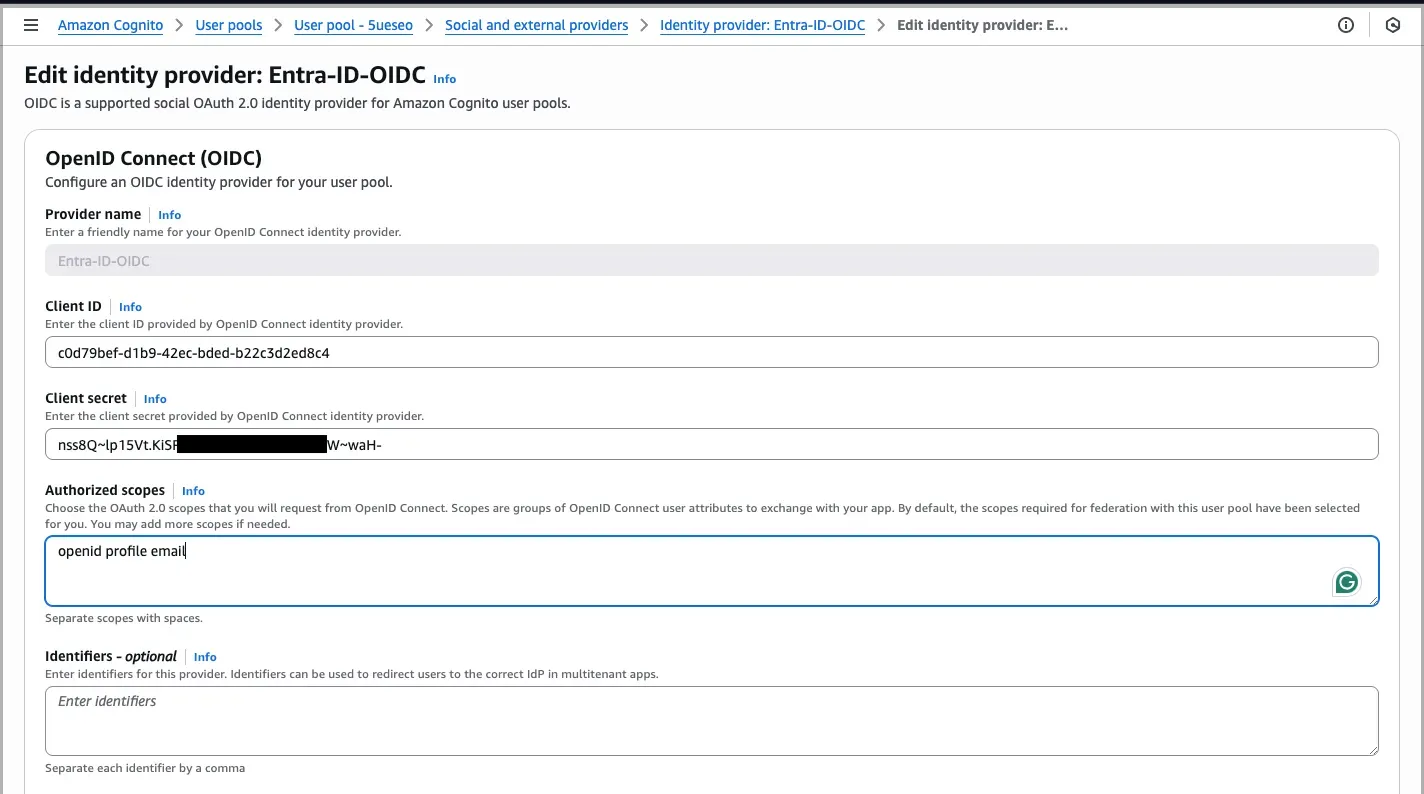
Task: Click Info link beside page title
Action: click(x=444, y=79)
